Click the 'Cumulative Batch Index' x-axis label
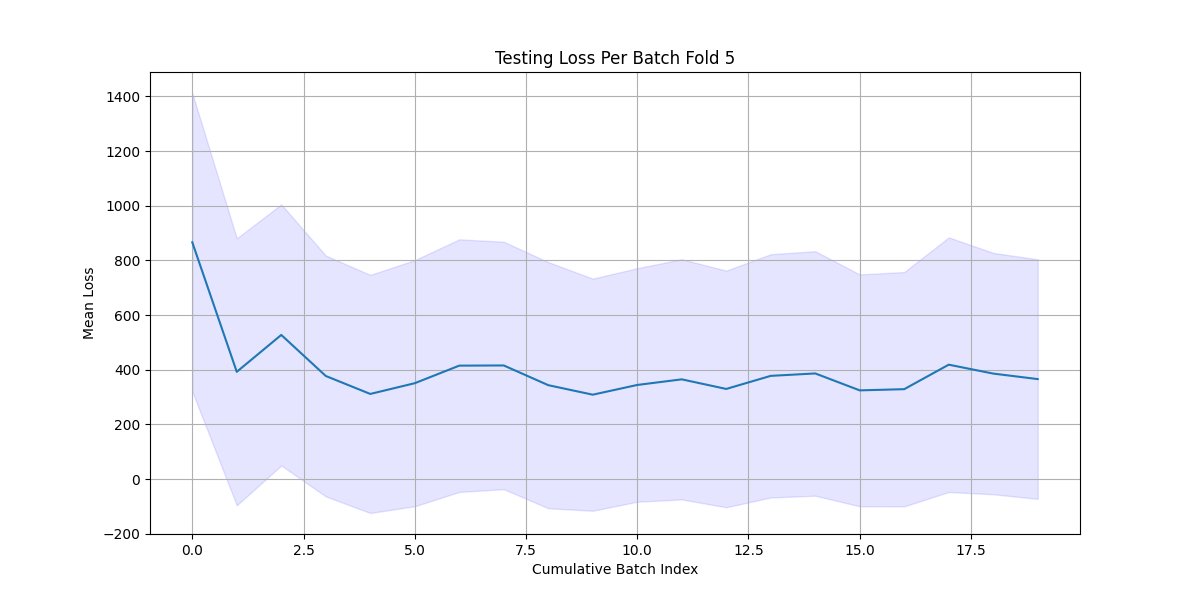The image size is (1200, 600). 614,569
